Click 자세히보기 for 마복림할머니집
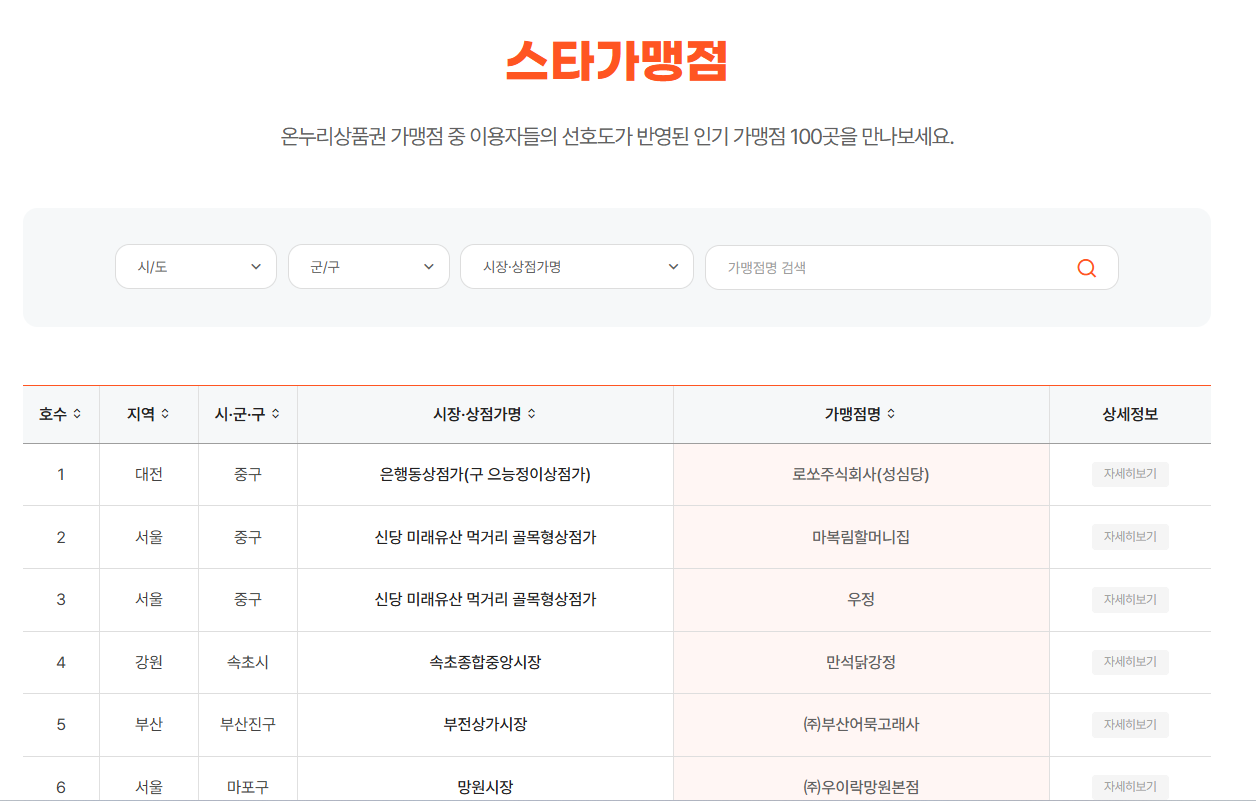Image resolution: width=1256 pixels, height=801 pixels. [x=1130, y=537]
